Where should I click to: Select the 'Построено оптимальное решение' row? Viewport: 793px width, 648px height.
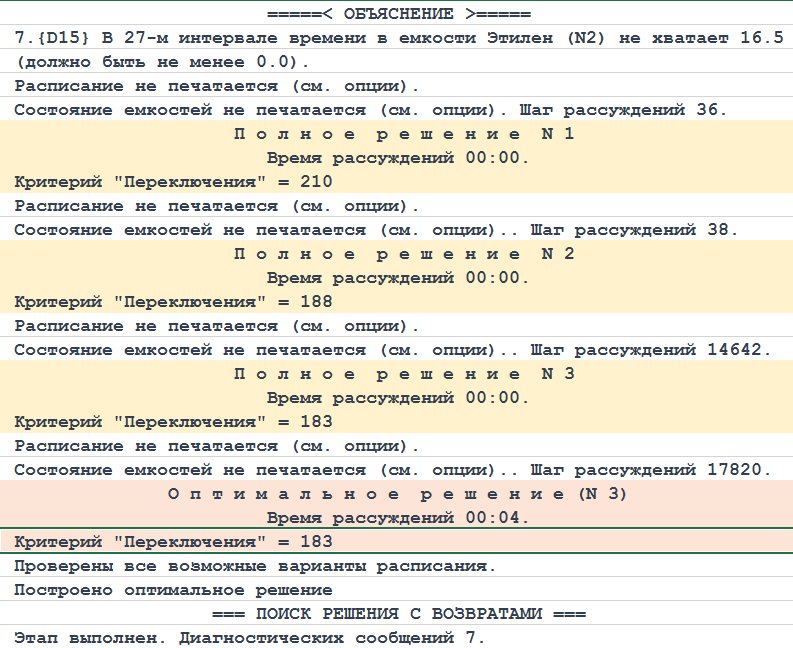(x=173, y=590)
